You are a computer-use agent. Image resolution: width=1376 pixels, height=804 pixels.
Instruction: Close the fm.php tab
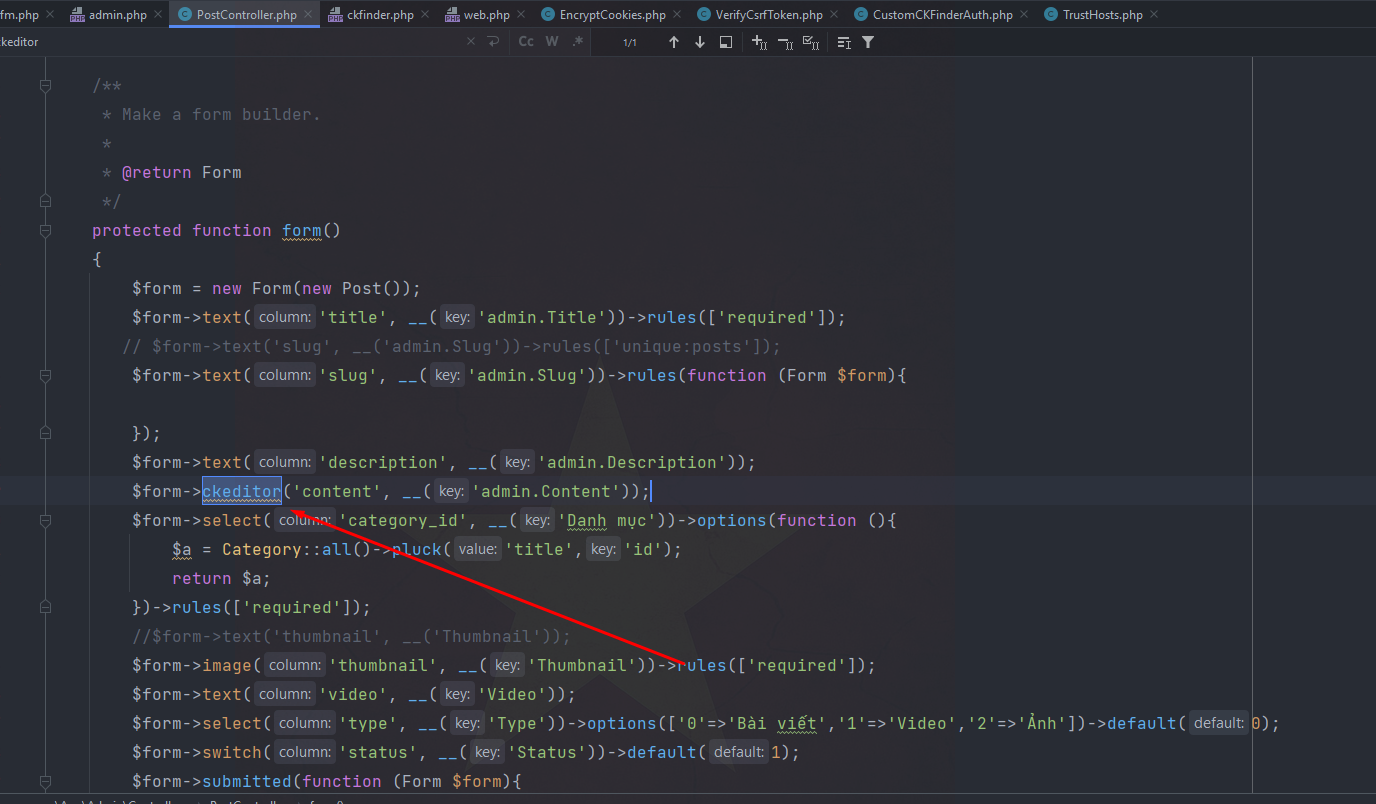[52, 15]
